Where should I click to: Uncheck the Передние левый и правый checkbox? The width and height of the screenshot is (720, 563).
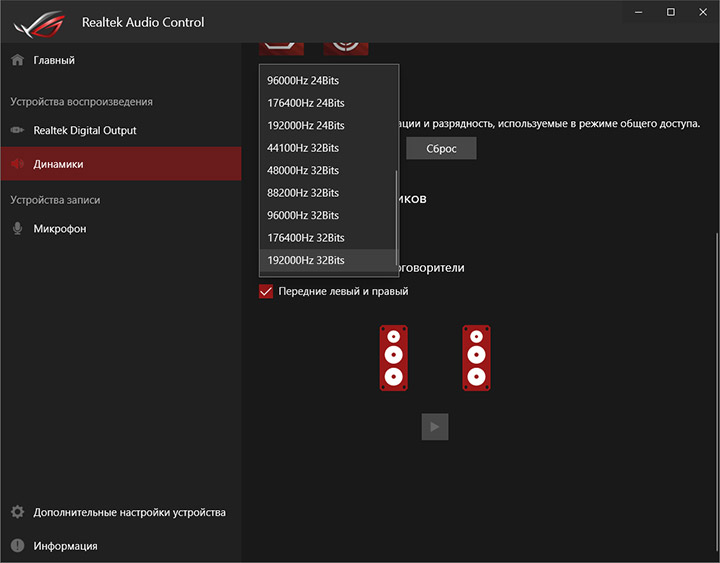click(266, 291)
